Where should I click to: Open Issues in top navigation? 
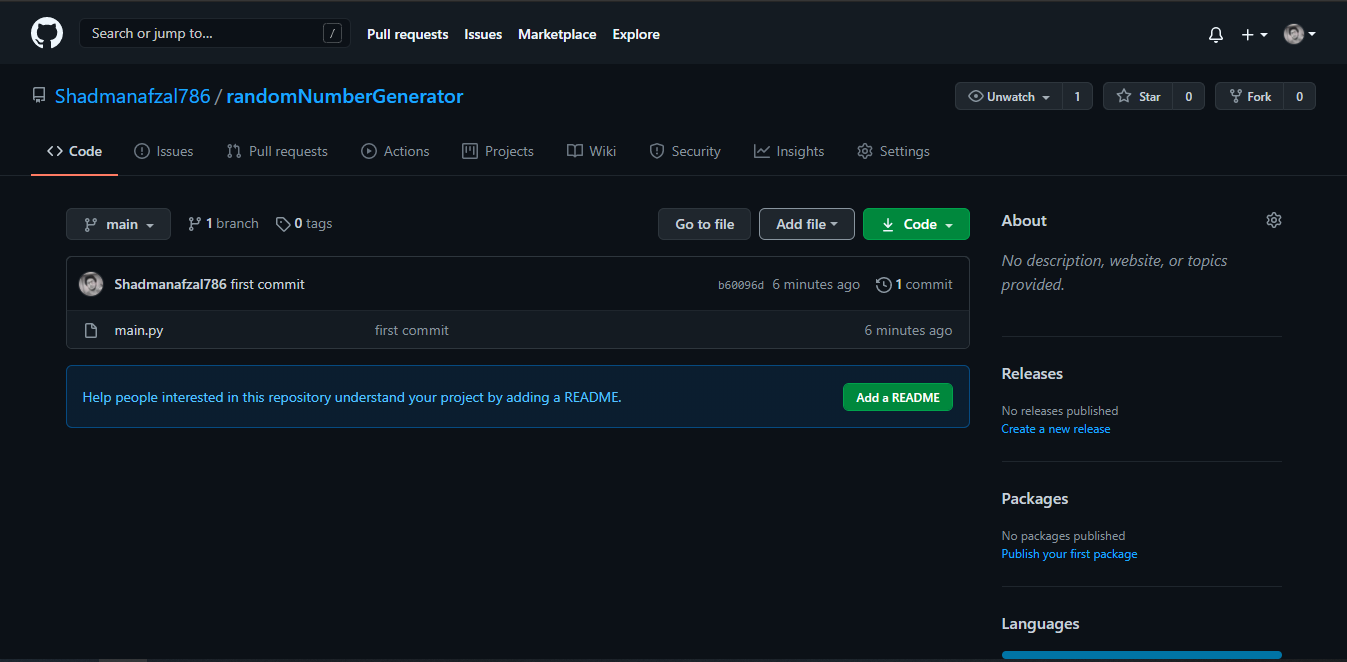click(483, 34)
